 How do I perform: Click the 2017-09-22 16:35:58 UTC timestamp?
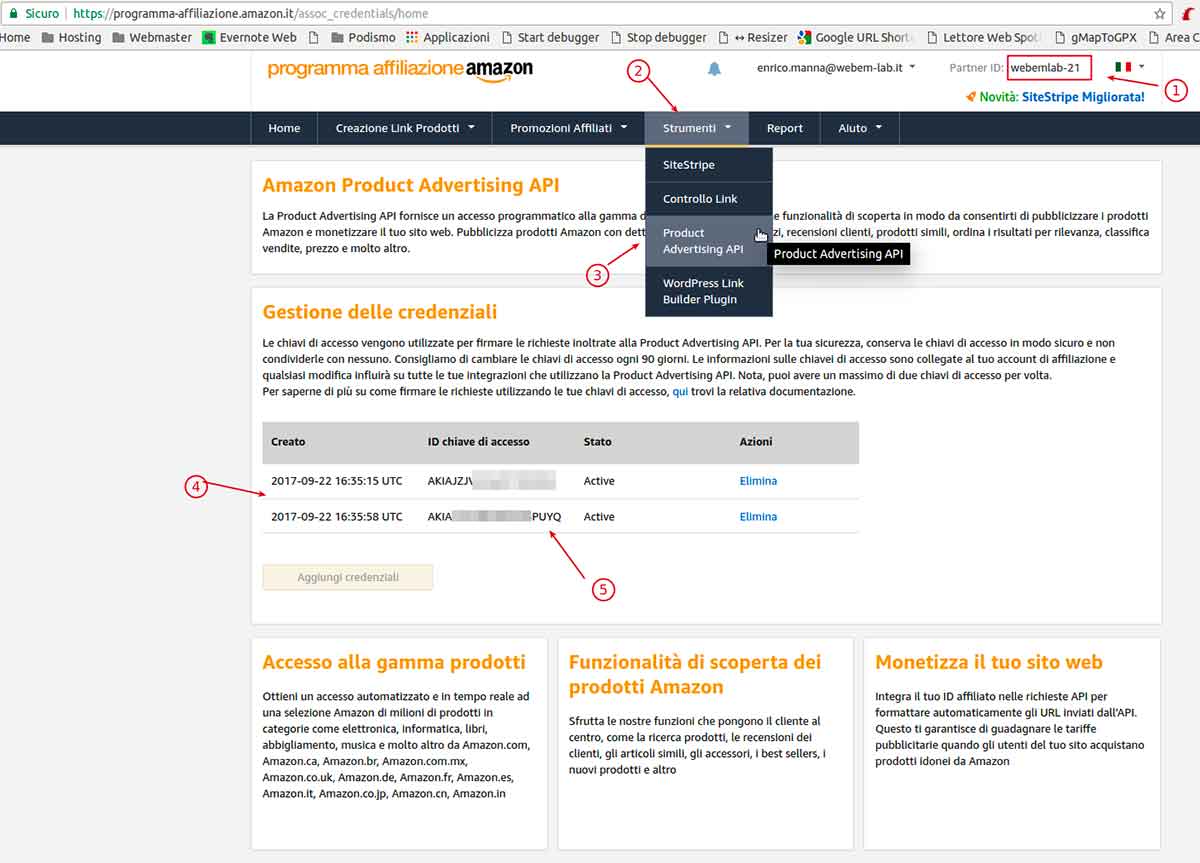point(337,517)
